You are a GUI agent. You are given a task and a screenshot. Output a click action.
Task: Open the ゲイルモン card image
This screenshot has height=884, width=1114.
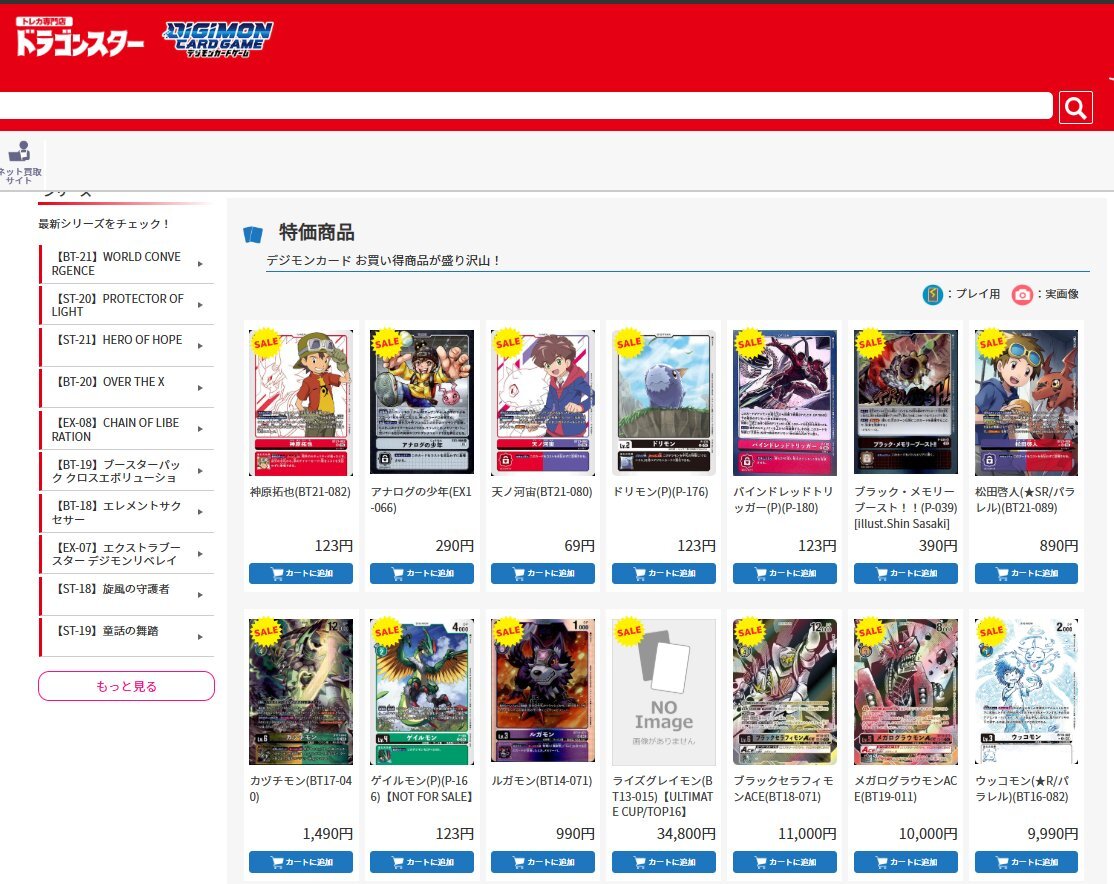[422, 691]
